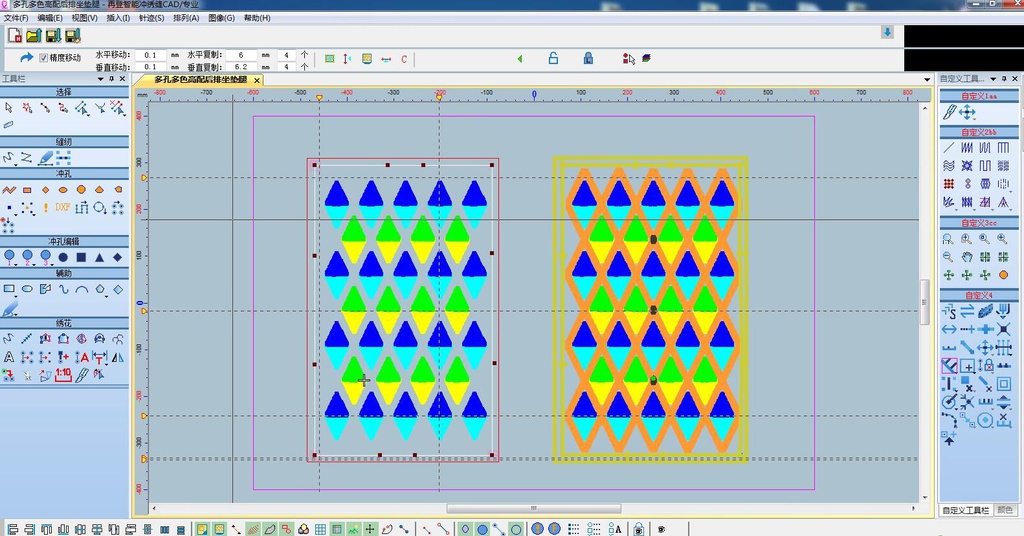
Task: Pin the 工具栏 panel using pushpin
Action: coord(110,79)
